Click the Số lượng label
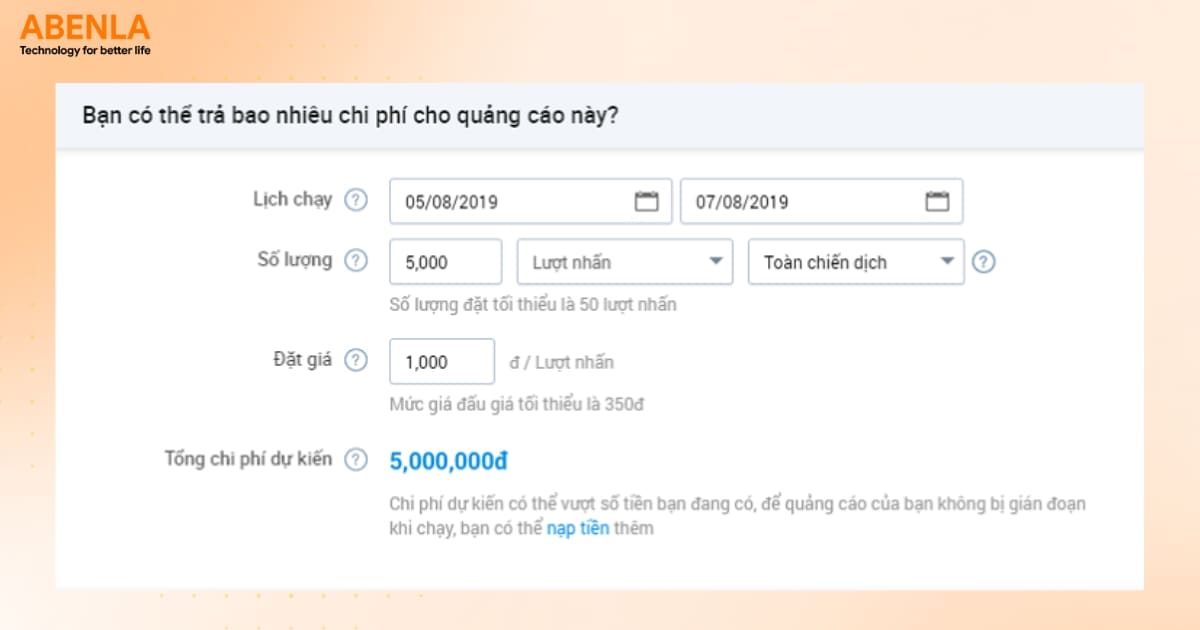 (x=295, y=260)
